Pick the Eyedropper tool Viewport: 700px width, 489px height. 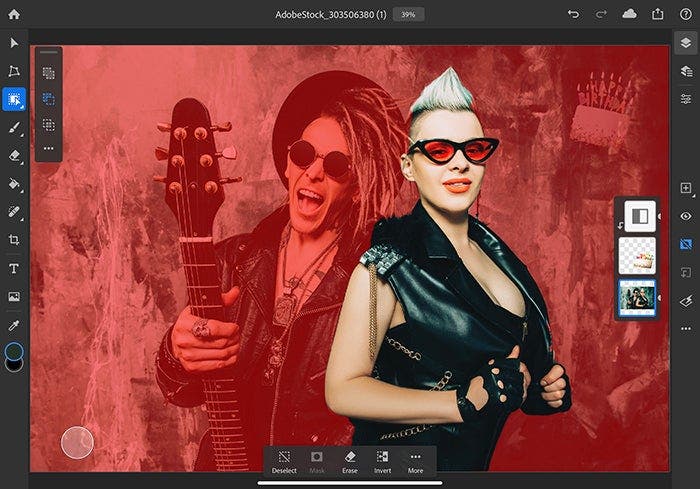click(14, 325)
